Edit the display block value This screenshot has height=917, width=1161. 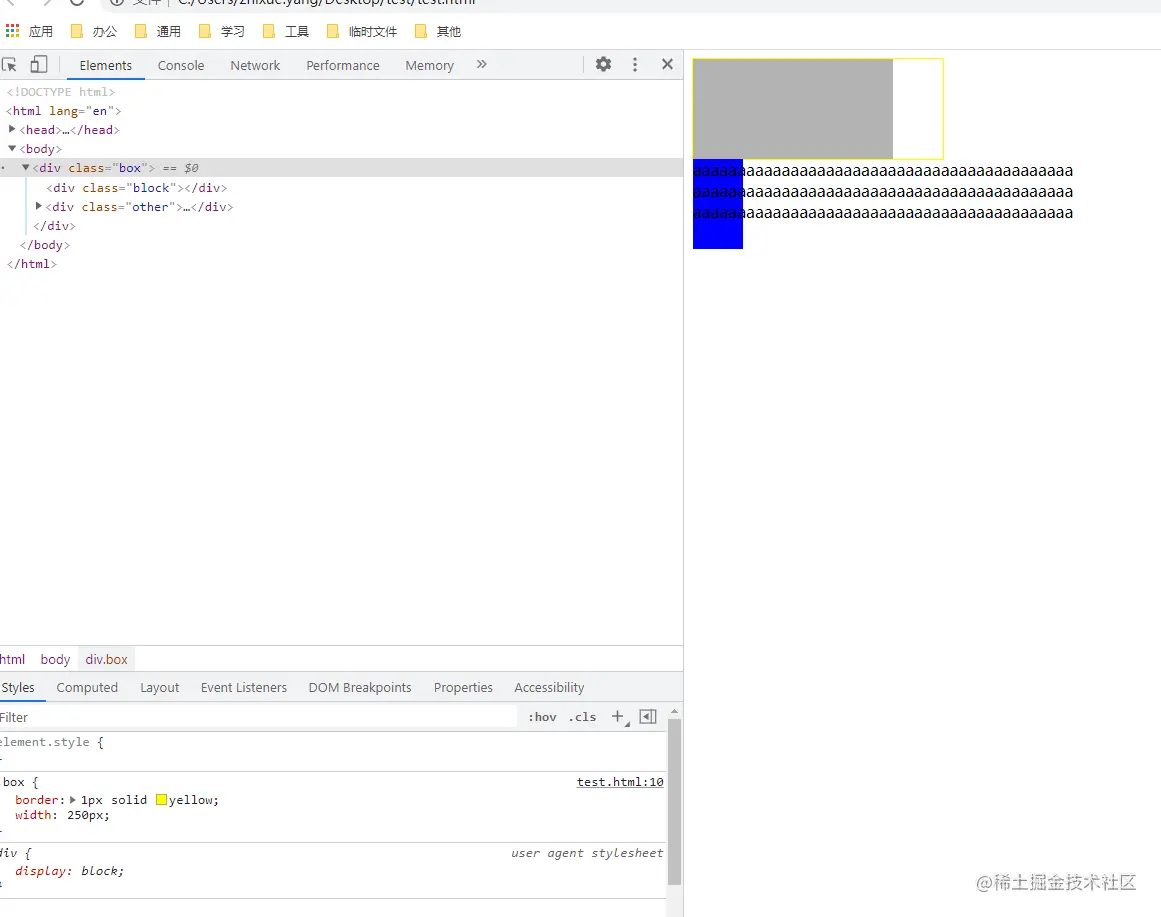(x=102, y=871)
